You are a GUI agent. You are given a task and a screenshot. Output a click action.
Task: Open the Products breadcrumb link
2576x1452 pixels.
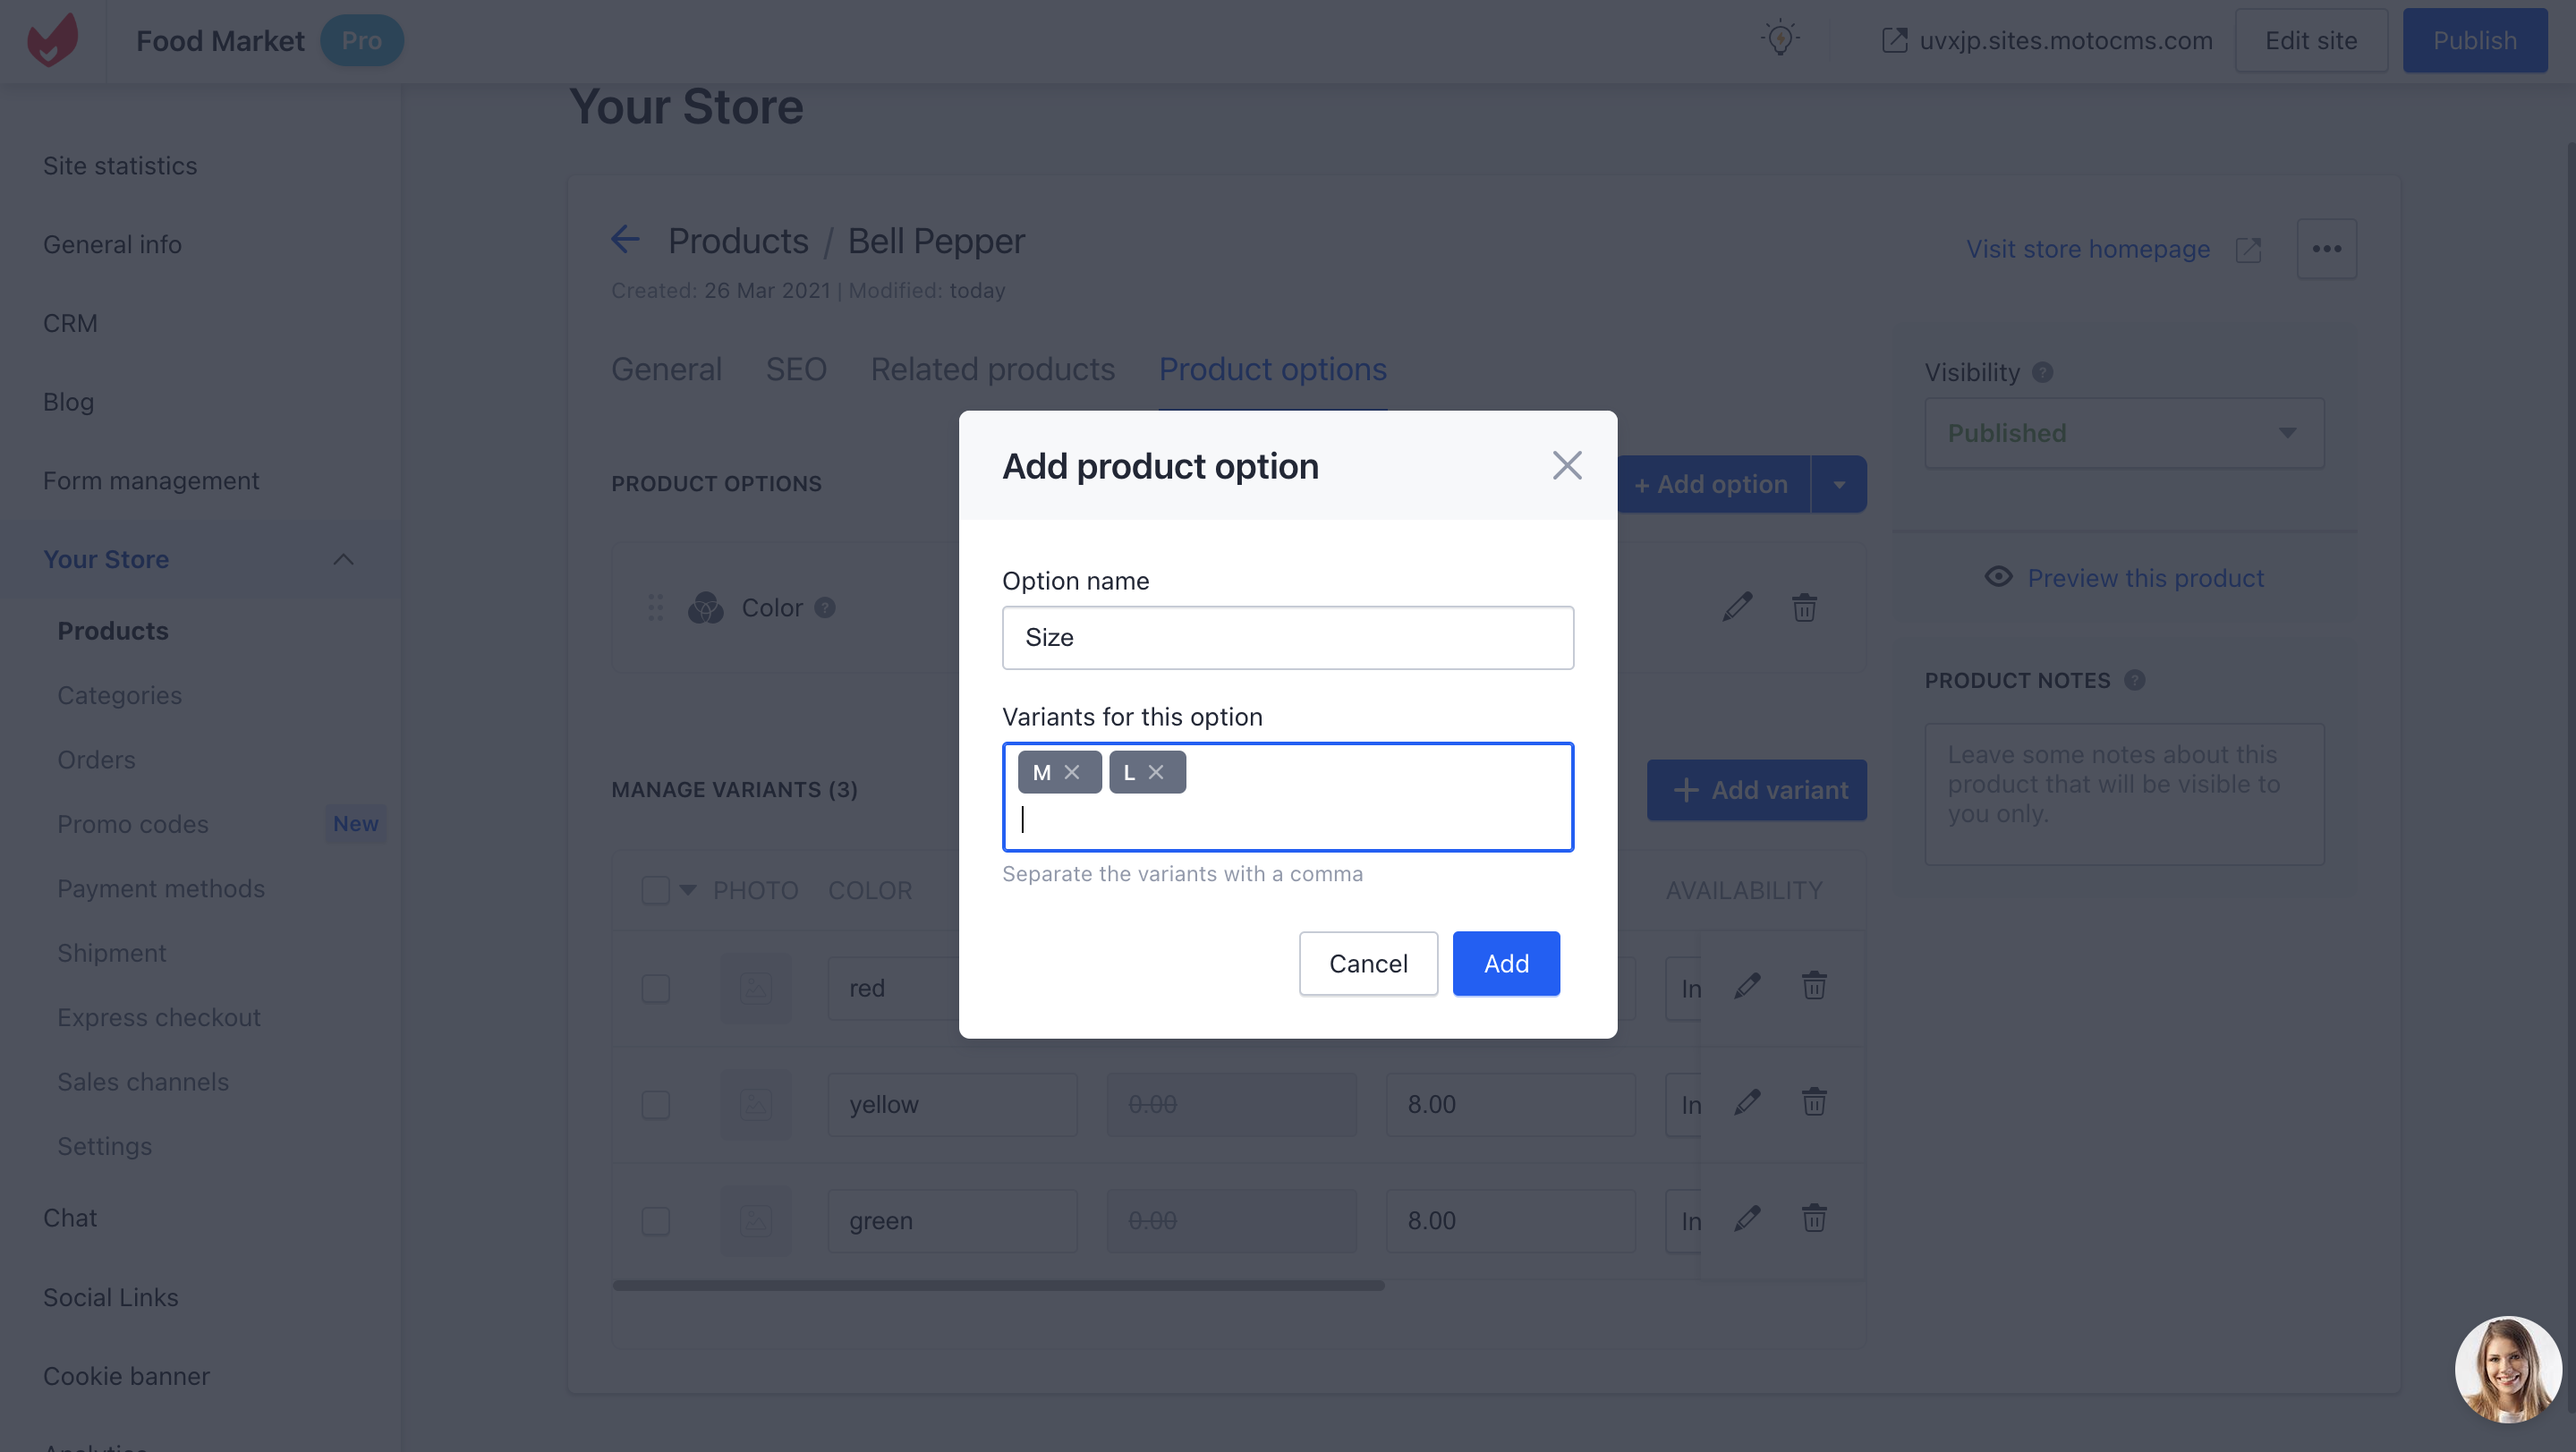point(738,241)
